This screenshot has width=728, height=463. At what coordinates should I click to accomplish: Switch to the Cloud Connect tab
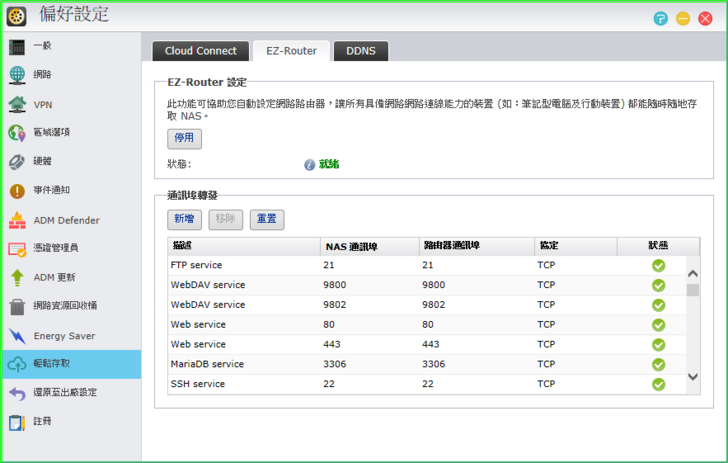tap(201, 51)
